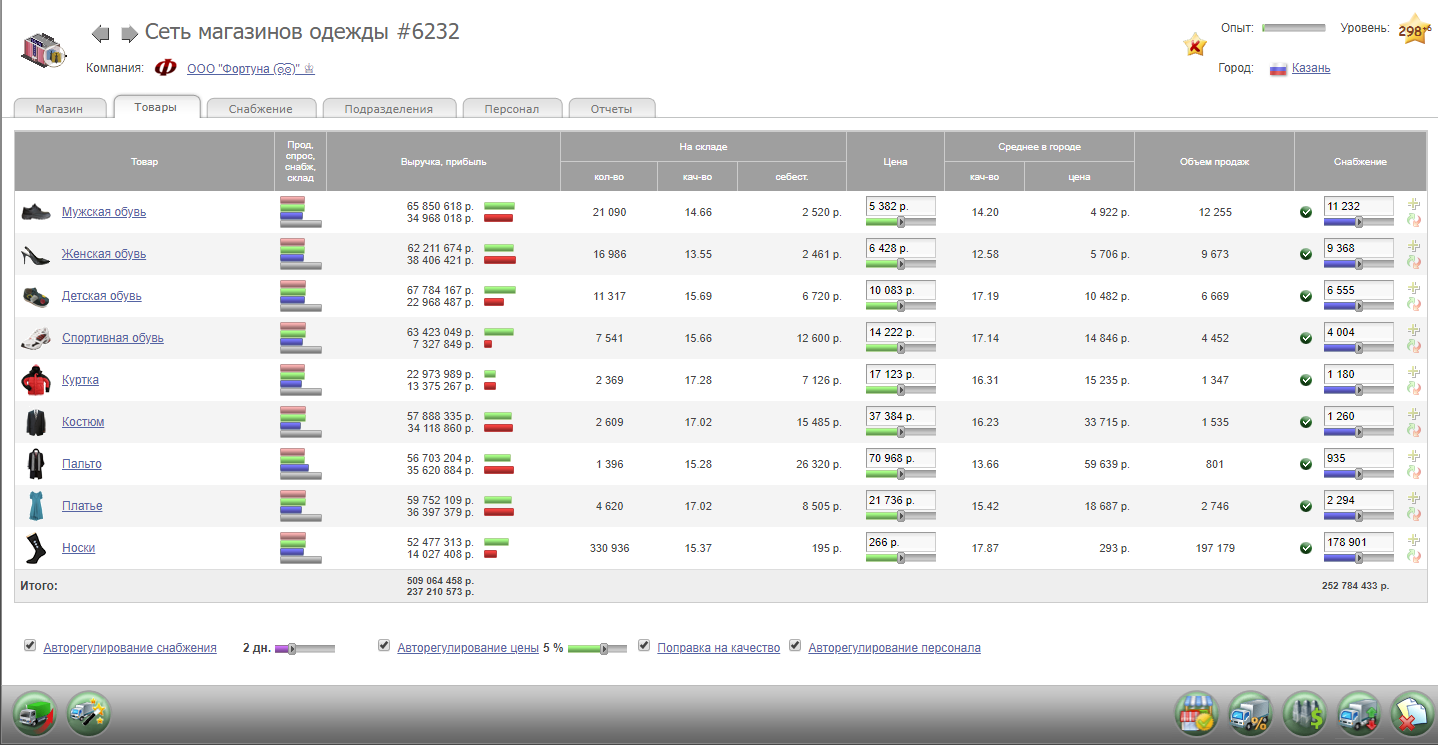Open the Спортивная обувь product link
Viewport: 1438px width, 745px height.
[x=112, y=338]
